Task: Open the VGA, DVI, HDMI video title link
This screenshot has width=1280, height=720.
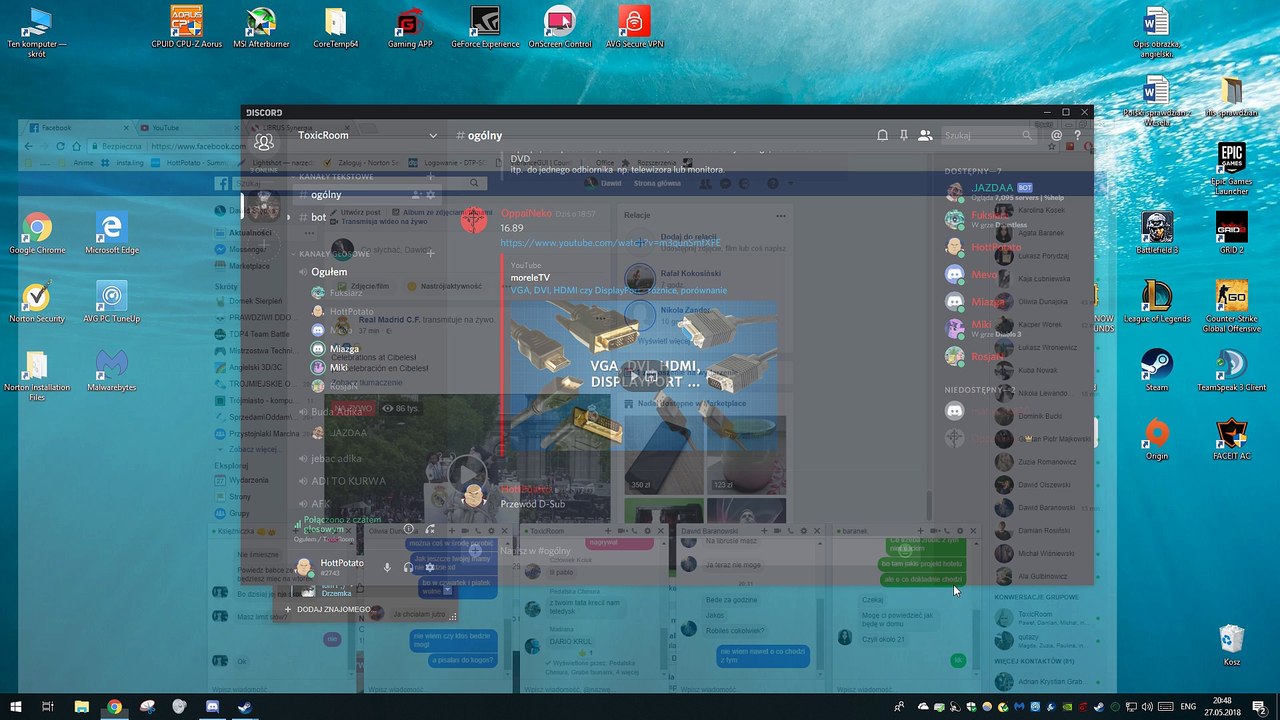Action: tap(619, 290)
